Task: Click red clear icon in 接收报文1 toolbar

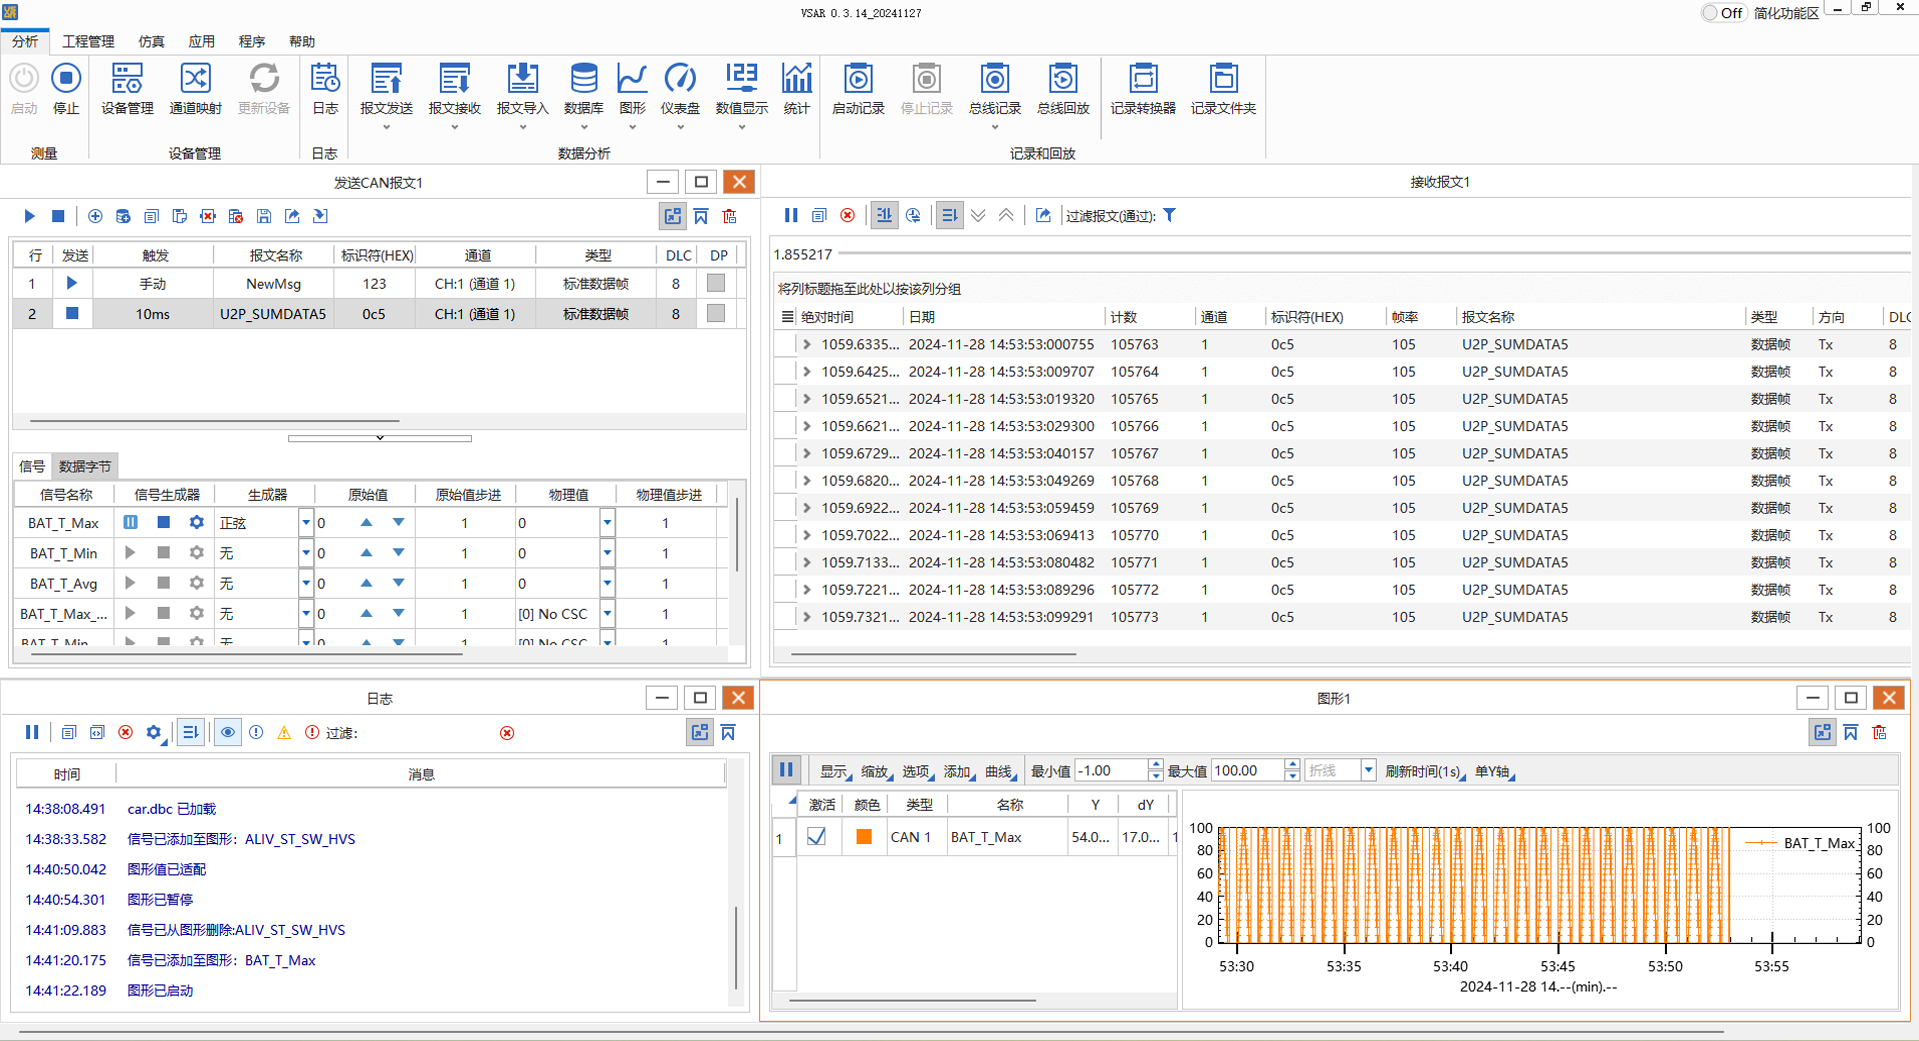Action: click(x=848, y=215)
